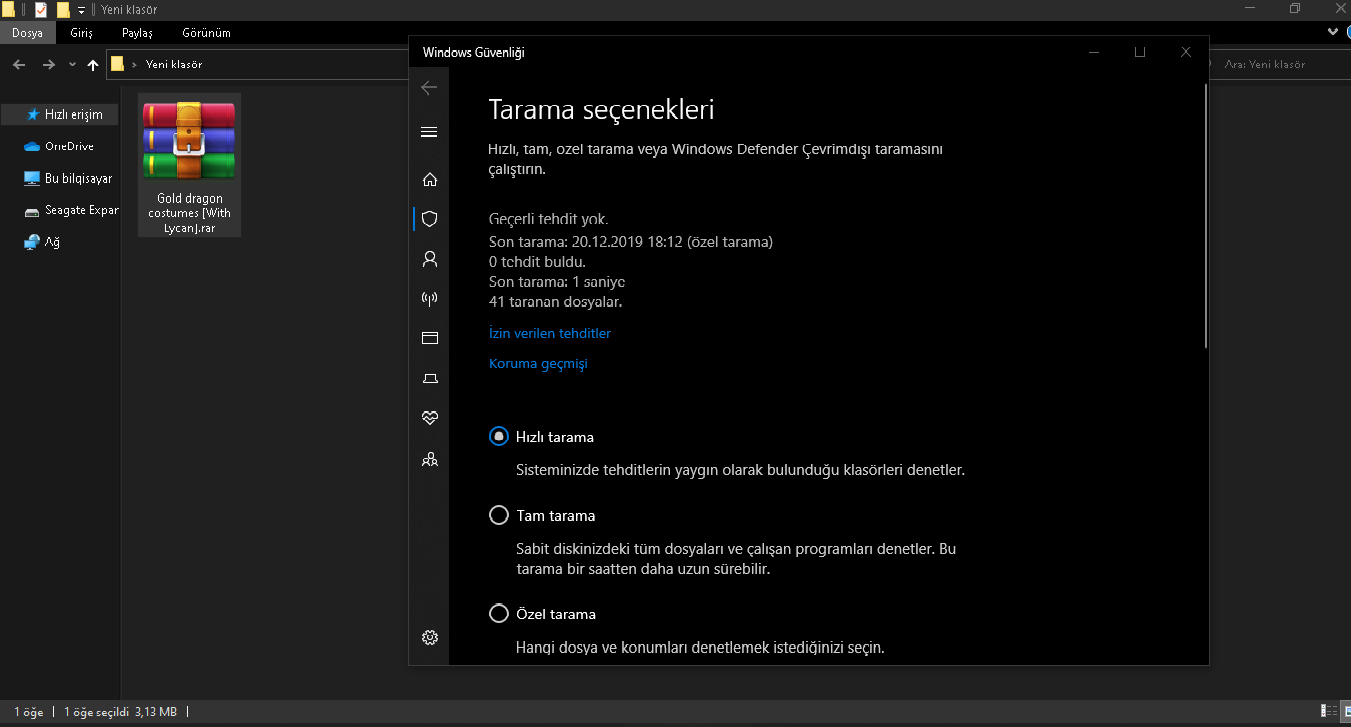The width and height of the screenshot is (1351, 727).
Task: Click the properties checkmark icon in Explorer title bar
Action: [41, 10]
